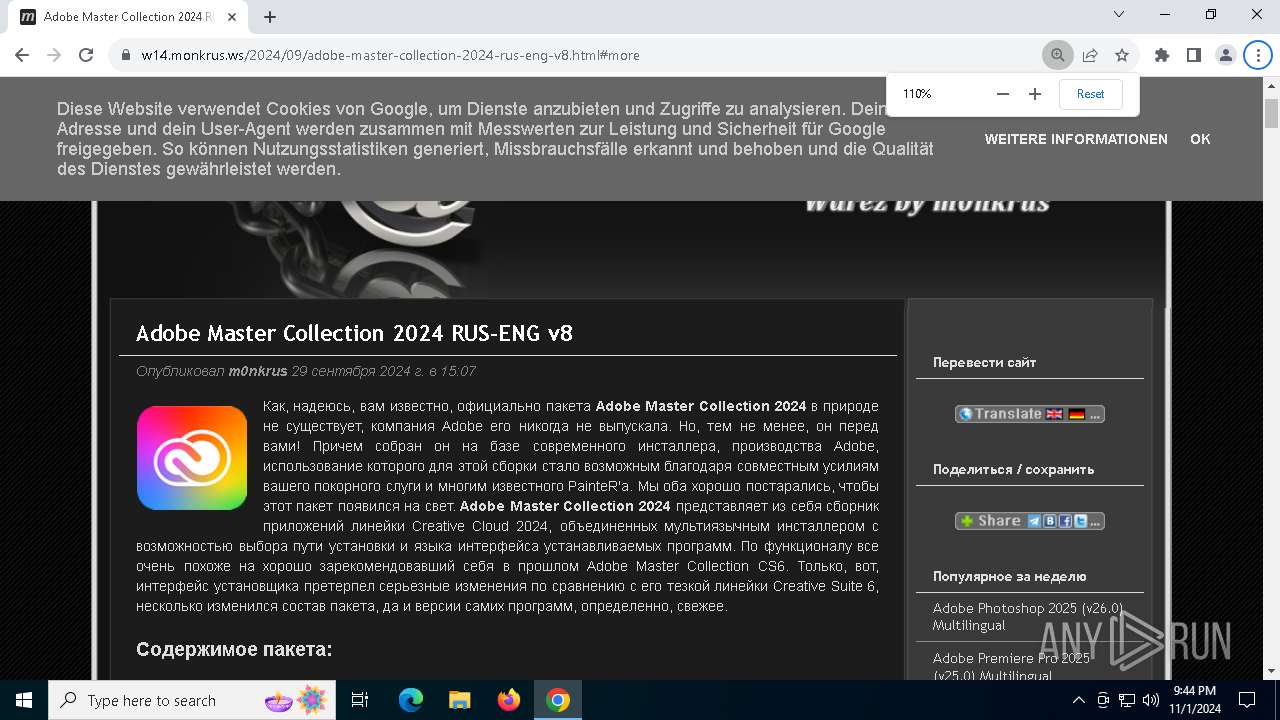Click the Translate site button
The height and width of the screenshot is (720, 1280).
tap(1030, 414)
